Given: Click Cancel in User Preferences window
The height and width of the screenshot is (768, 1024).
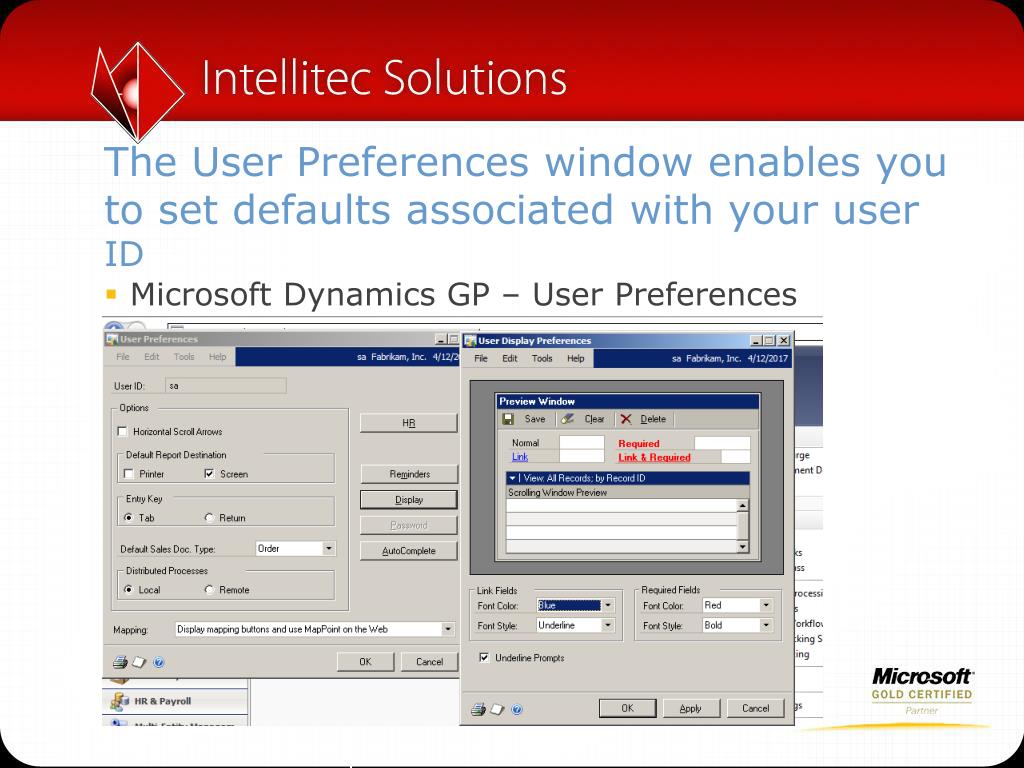Looking at the screenshot, I should click(430, 662).
